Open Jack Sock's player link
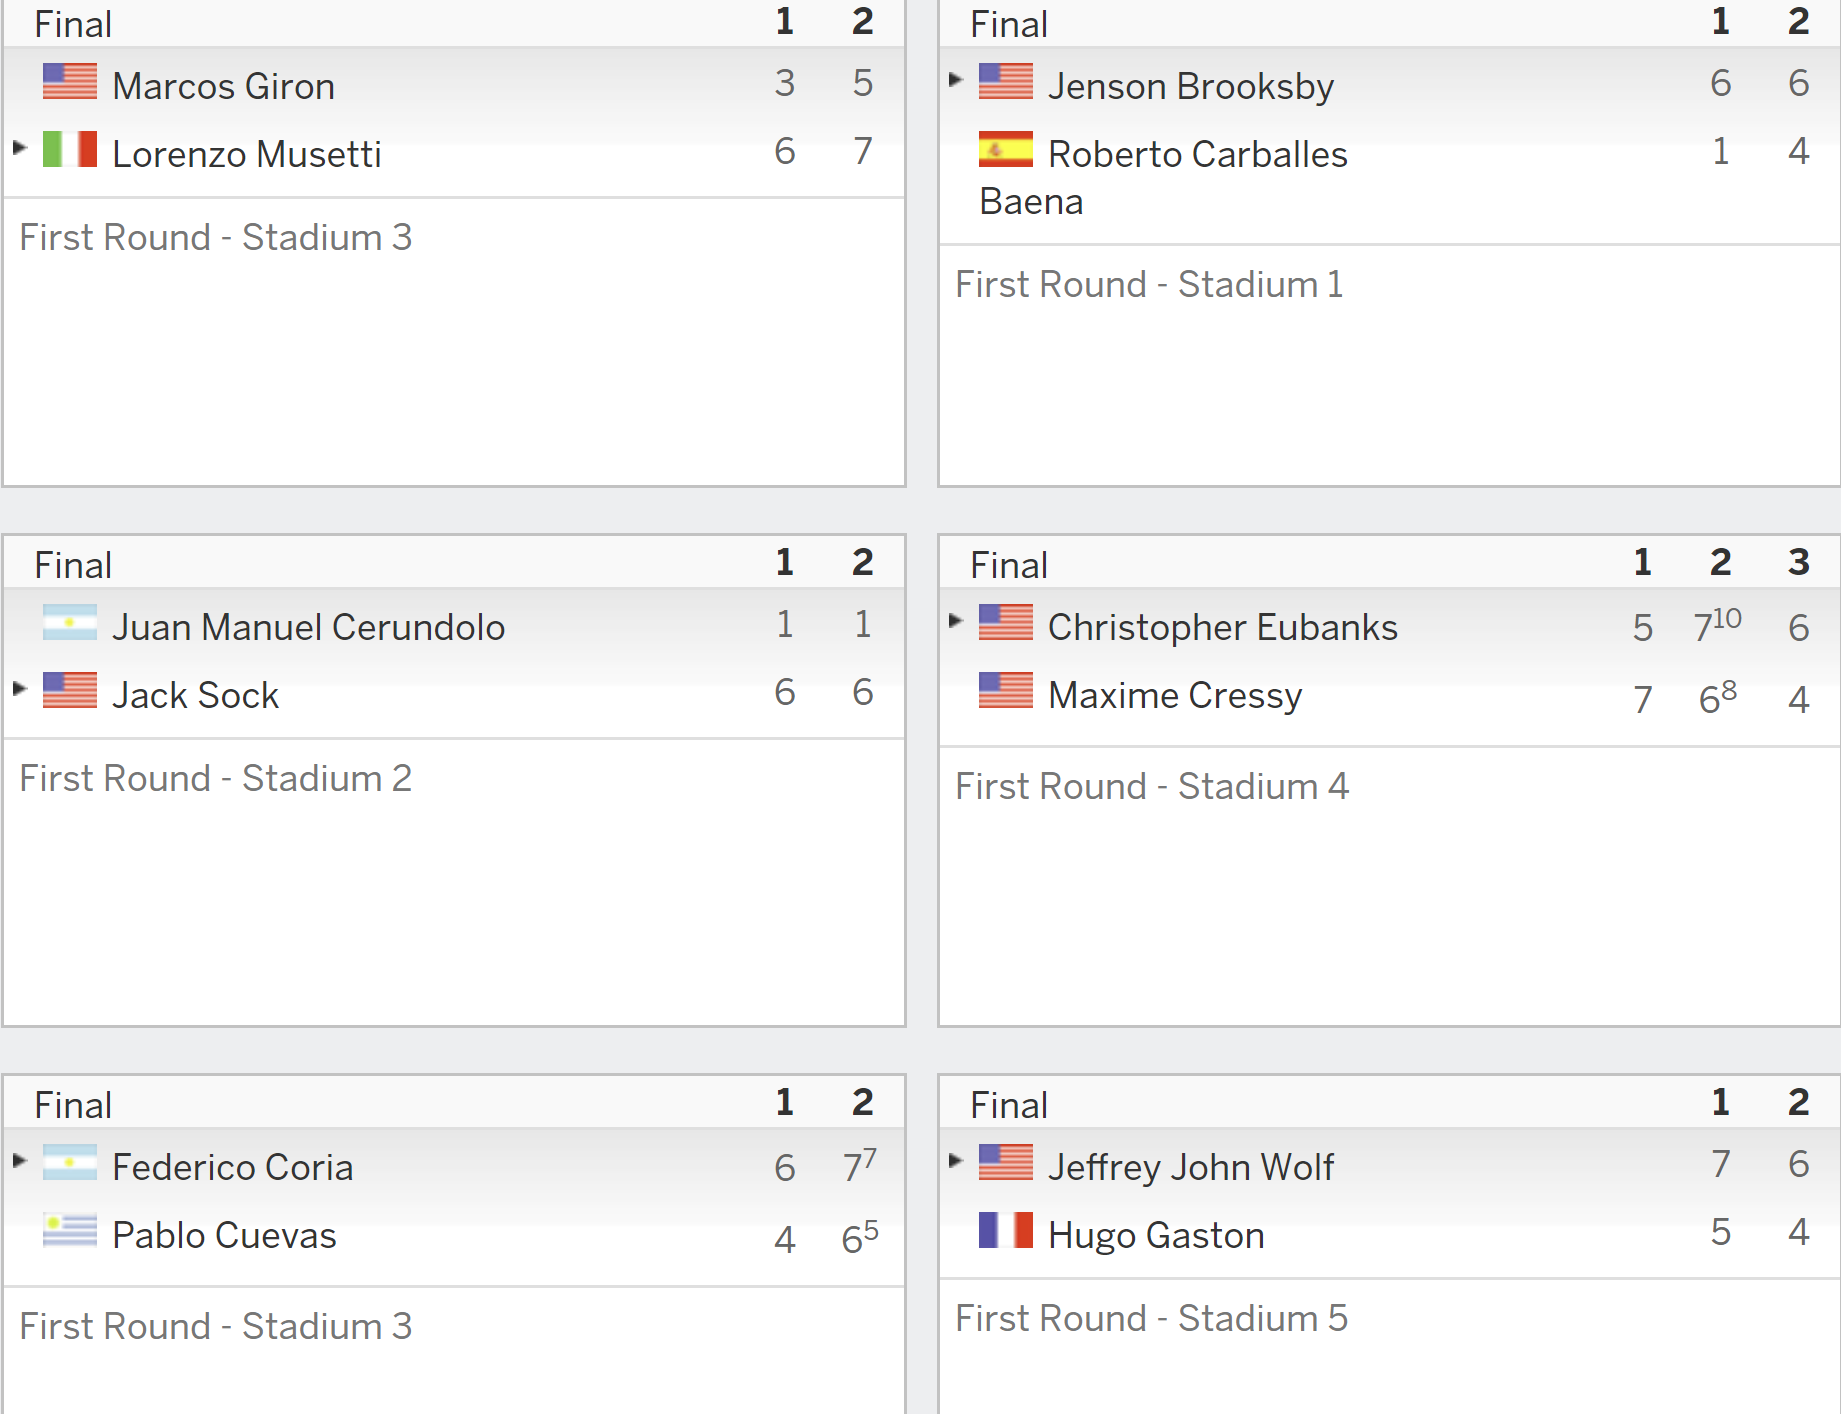Screen dimensions: 1841x1414 (x=195, y=695)
